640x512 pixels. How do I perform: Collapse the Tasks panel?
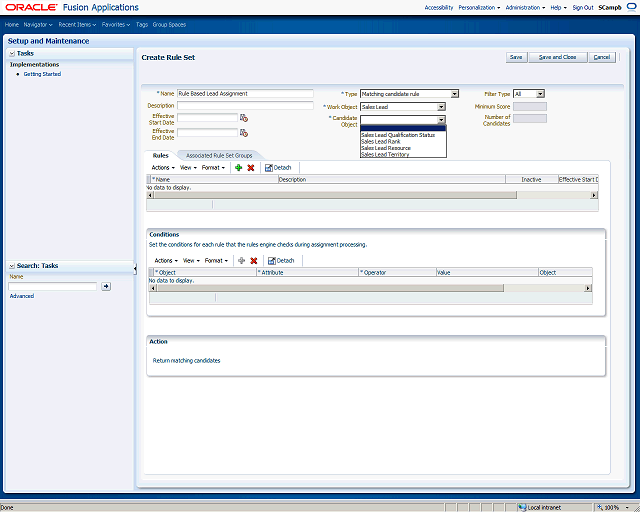click(x=12, y=53)
